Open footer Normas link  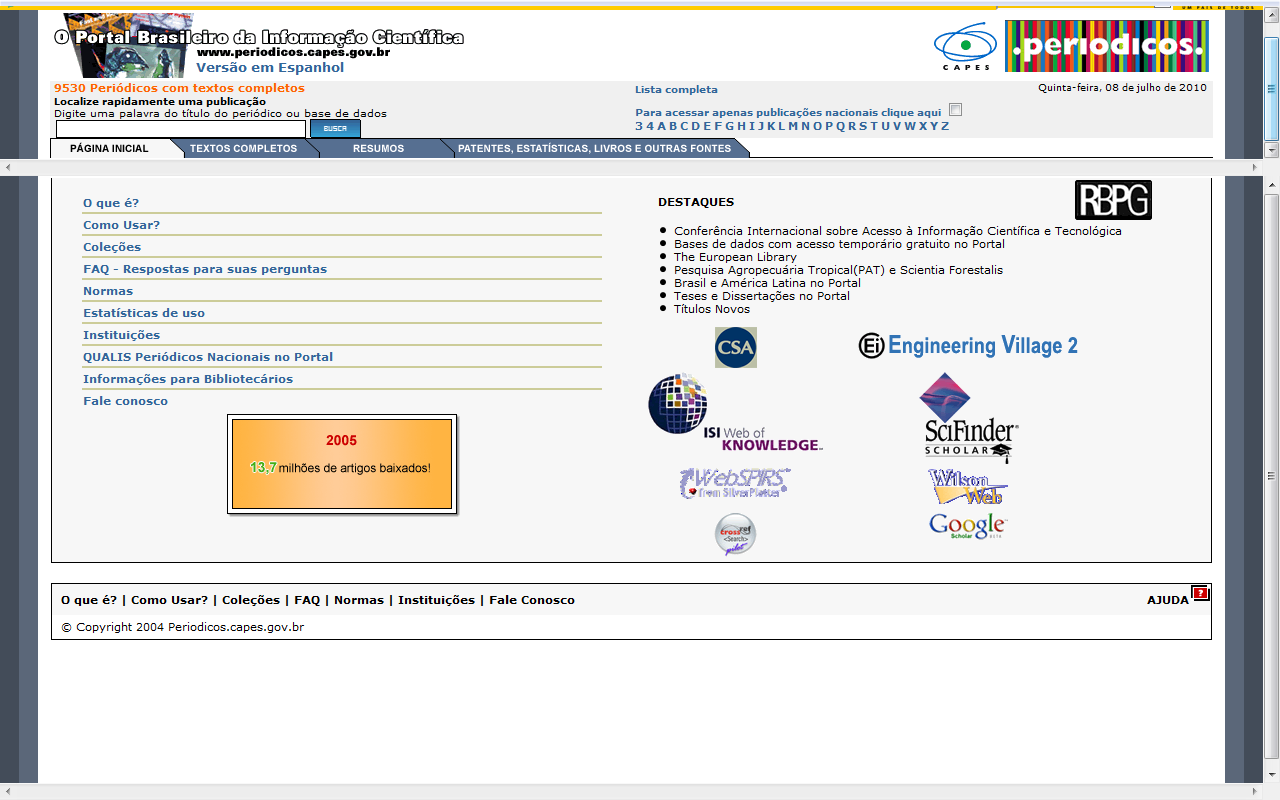[x=359, y=600]
